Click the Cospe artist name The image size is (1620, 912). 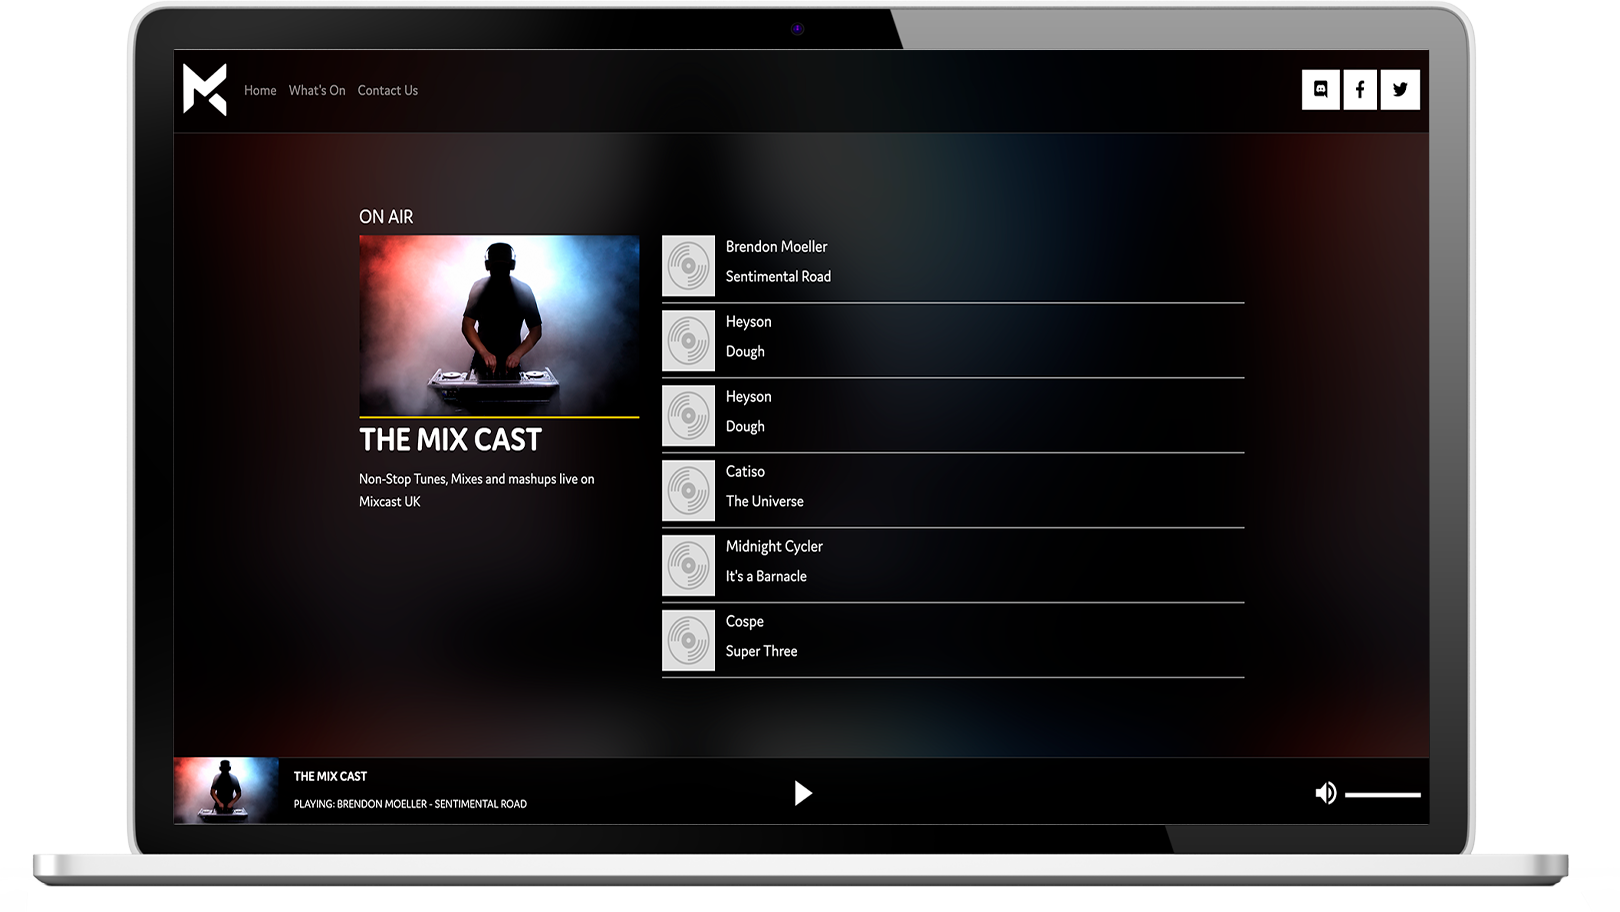point(745,622)
